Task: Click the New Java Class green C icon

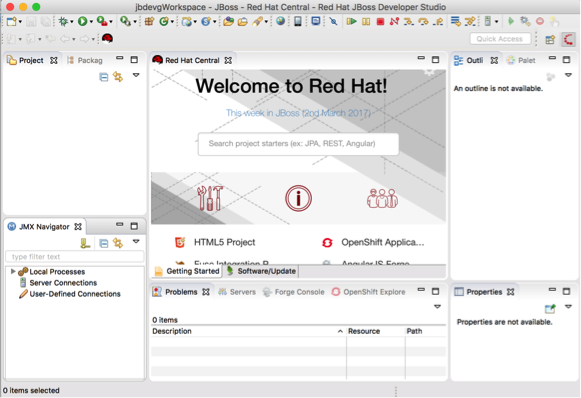Action: tap(163, 21)
